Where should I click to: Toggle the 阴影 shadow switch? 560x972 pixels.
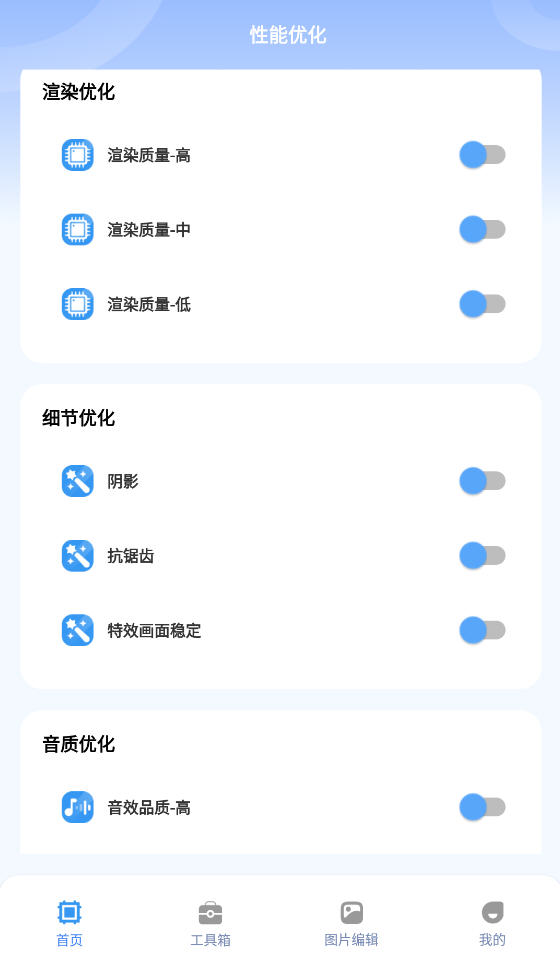pyautogui.click(x=482, y=481)
